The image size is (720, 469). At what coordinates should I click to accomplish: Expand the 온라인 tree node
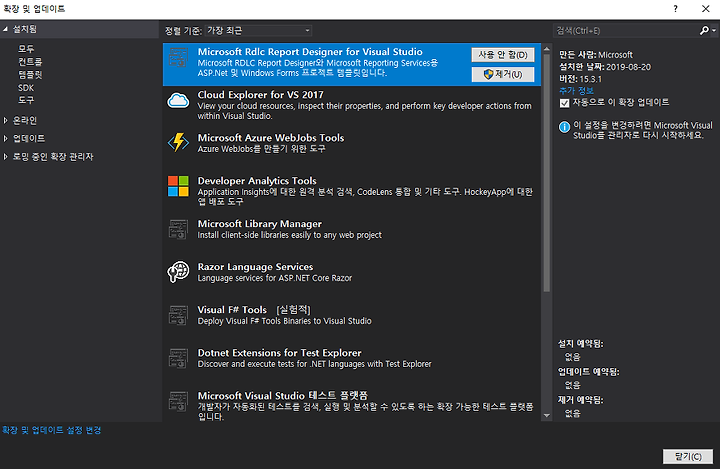tap(6, 120)
